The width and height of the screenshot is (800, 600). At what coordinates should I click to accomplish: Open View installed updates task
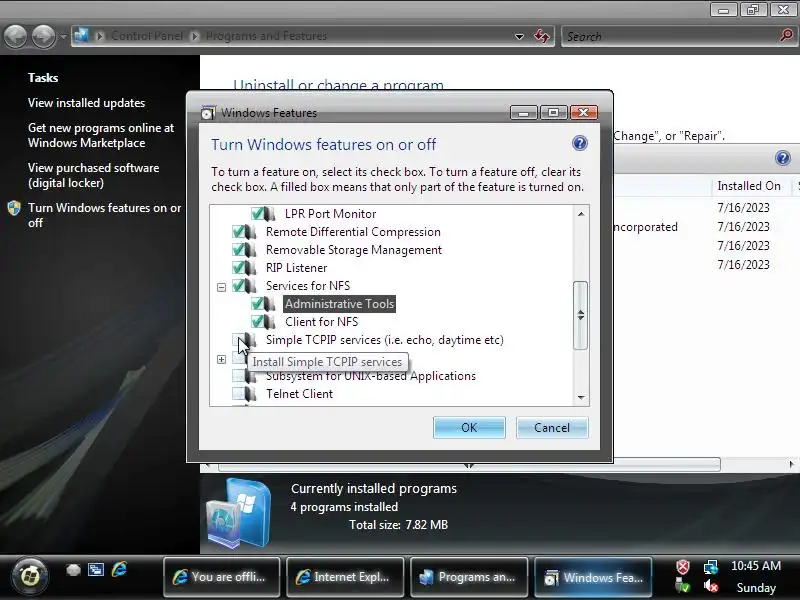pyautogui.click(x=86, y=103)
